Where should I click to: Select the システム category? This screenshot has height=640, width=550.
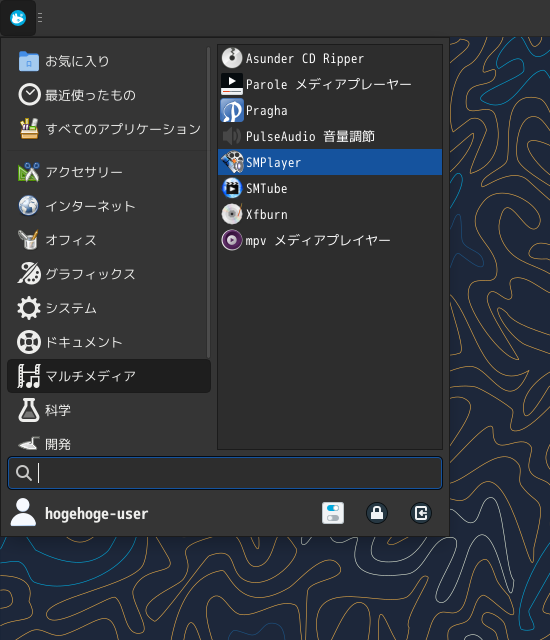[x=109, y=308]
